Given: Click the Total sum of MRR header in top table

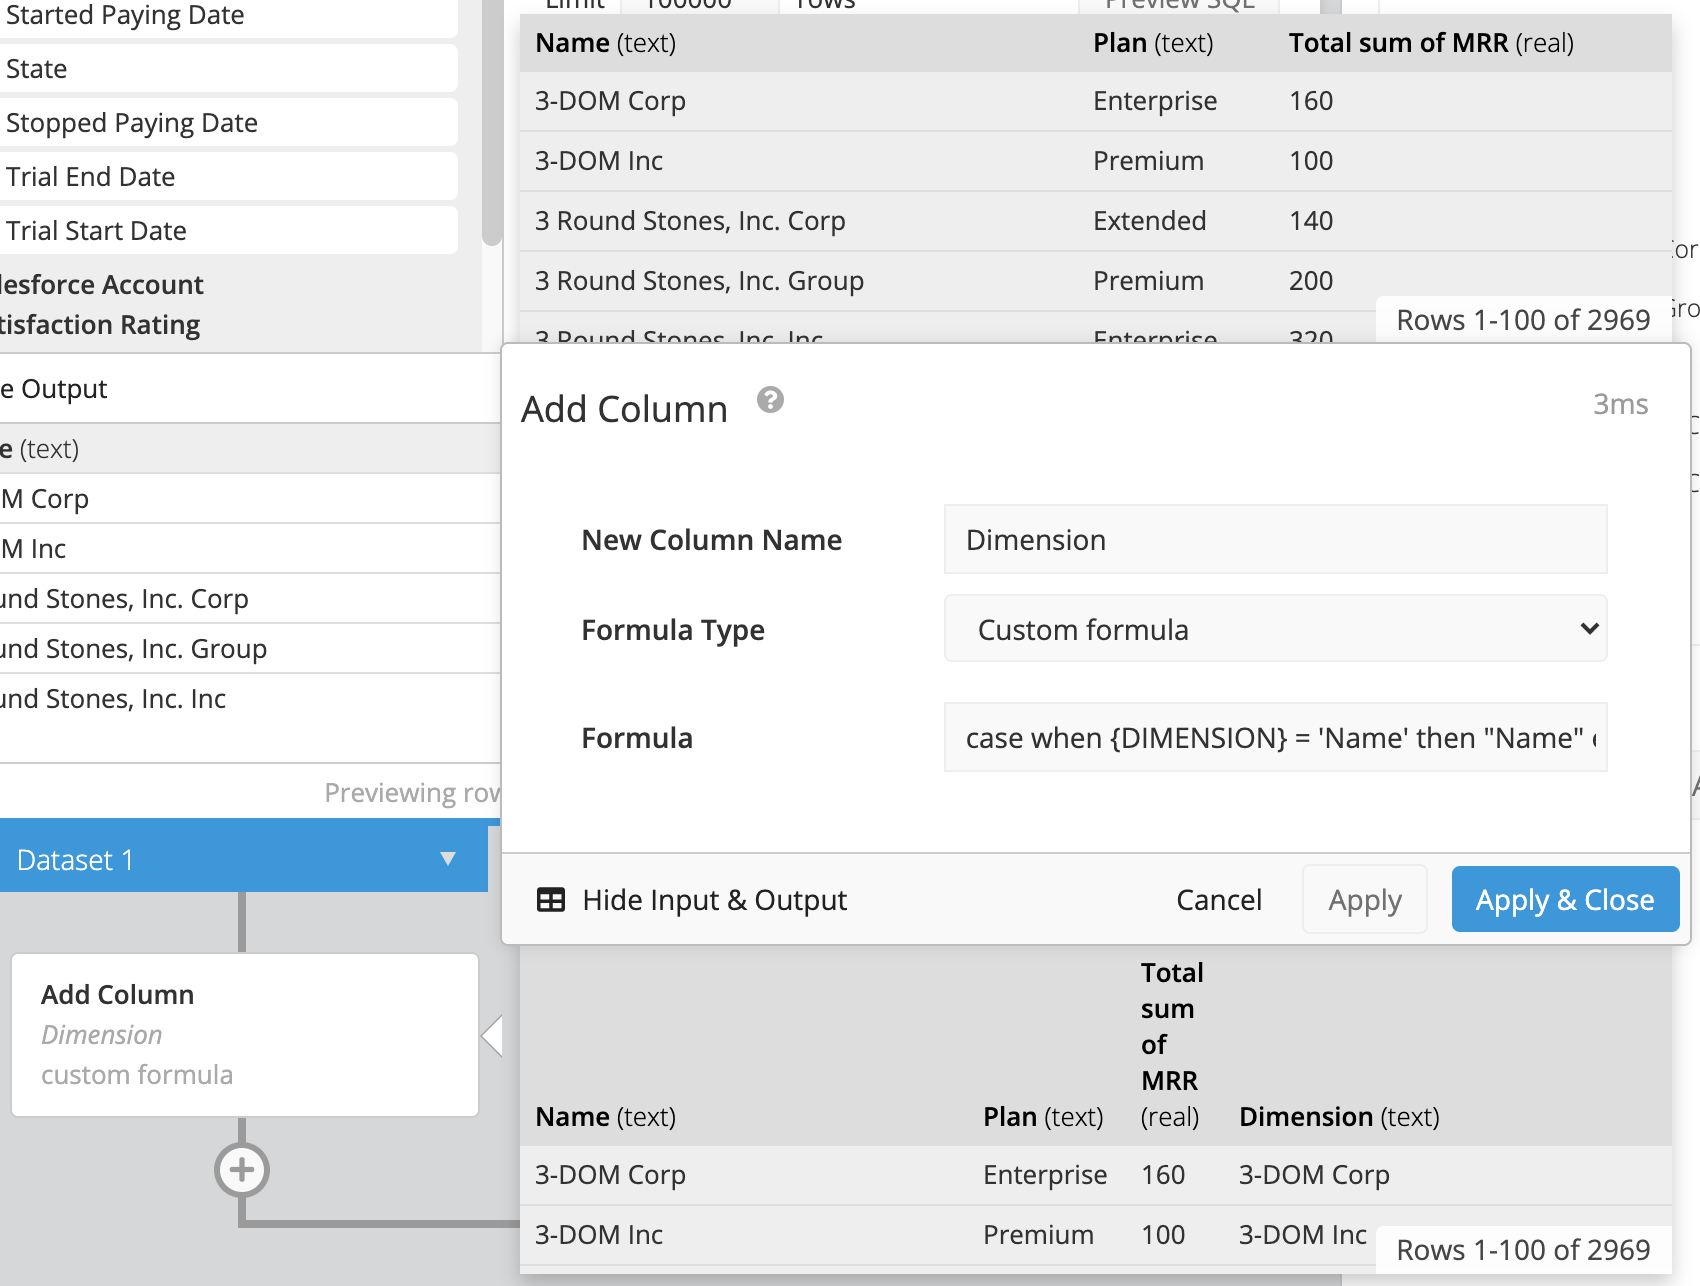Looking at the screenshot, I should point(1431,43).
